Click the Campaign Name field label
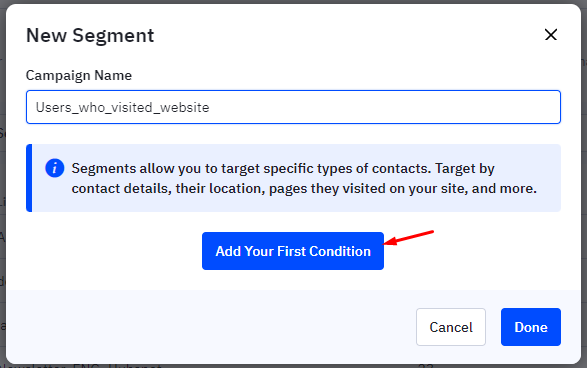The height and width of the screenshot is (368, 587). coord(79,75)
